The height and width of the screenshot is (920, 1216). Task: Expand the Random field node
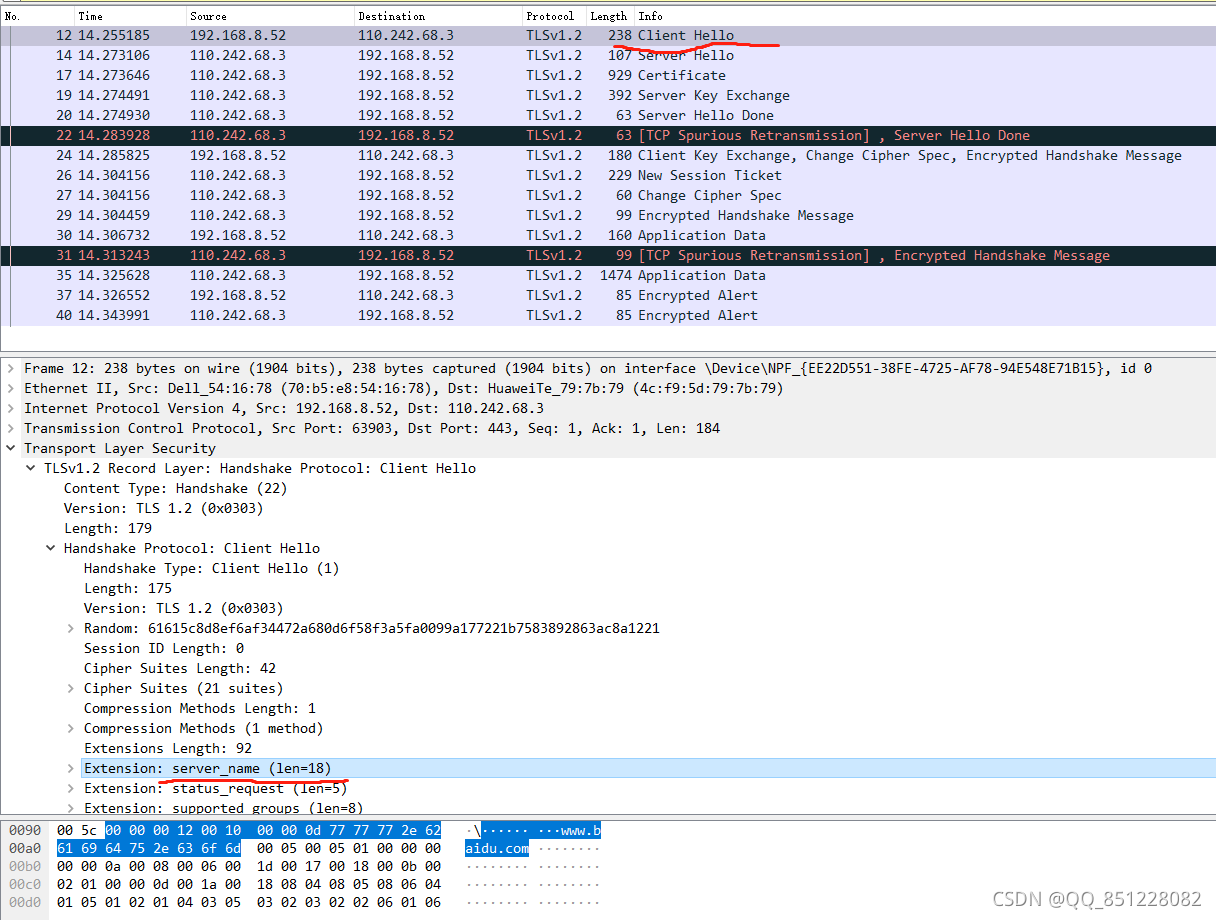coord(71,628)
